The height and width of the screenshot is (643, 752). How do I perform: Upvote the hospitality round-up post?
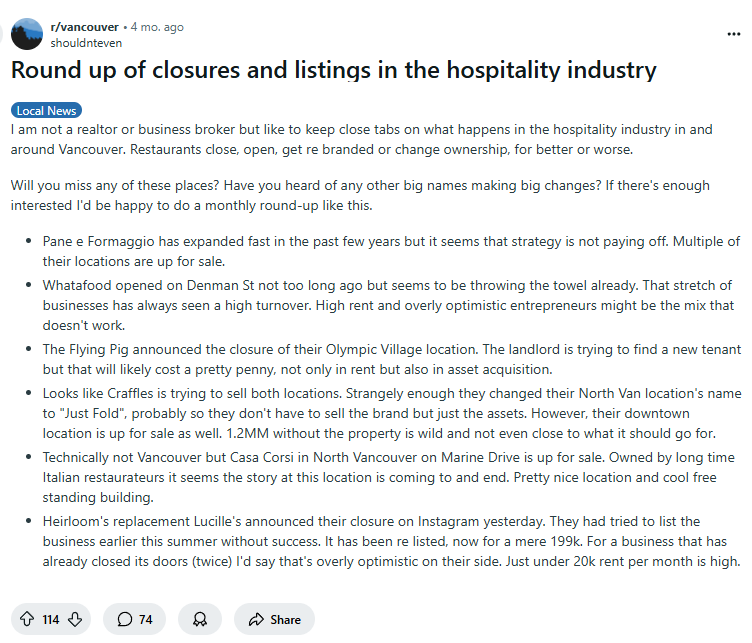(x=27, y=619)
